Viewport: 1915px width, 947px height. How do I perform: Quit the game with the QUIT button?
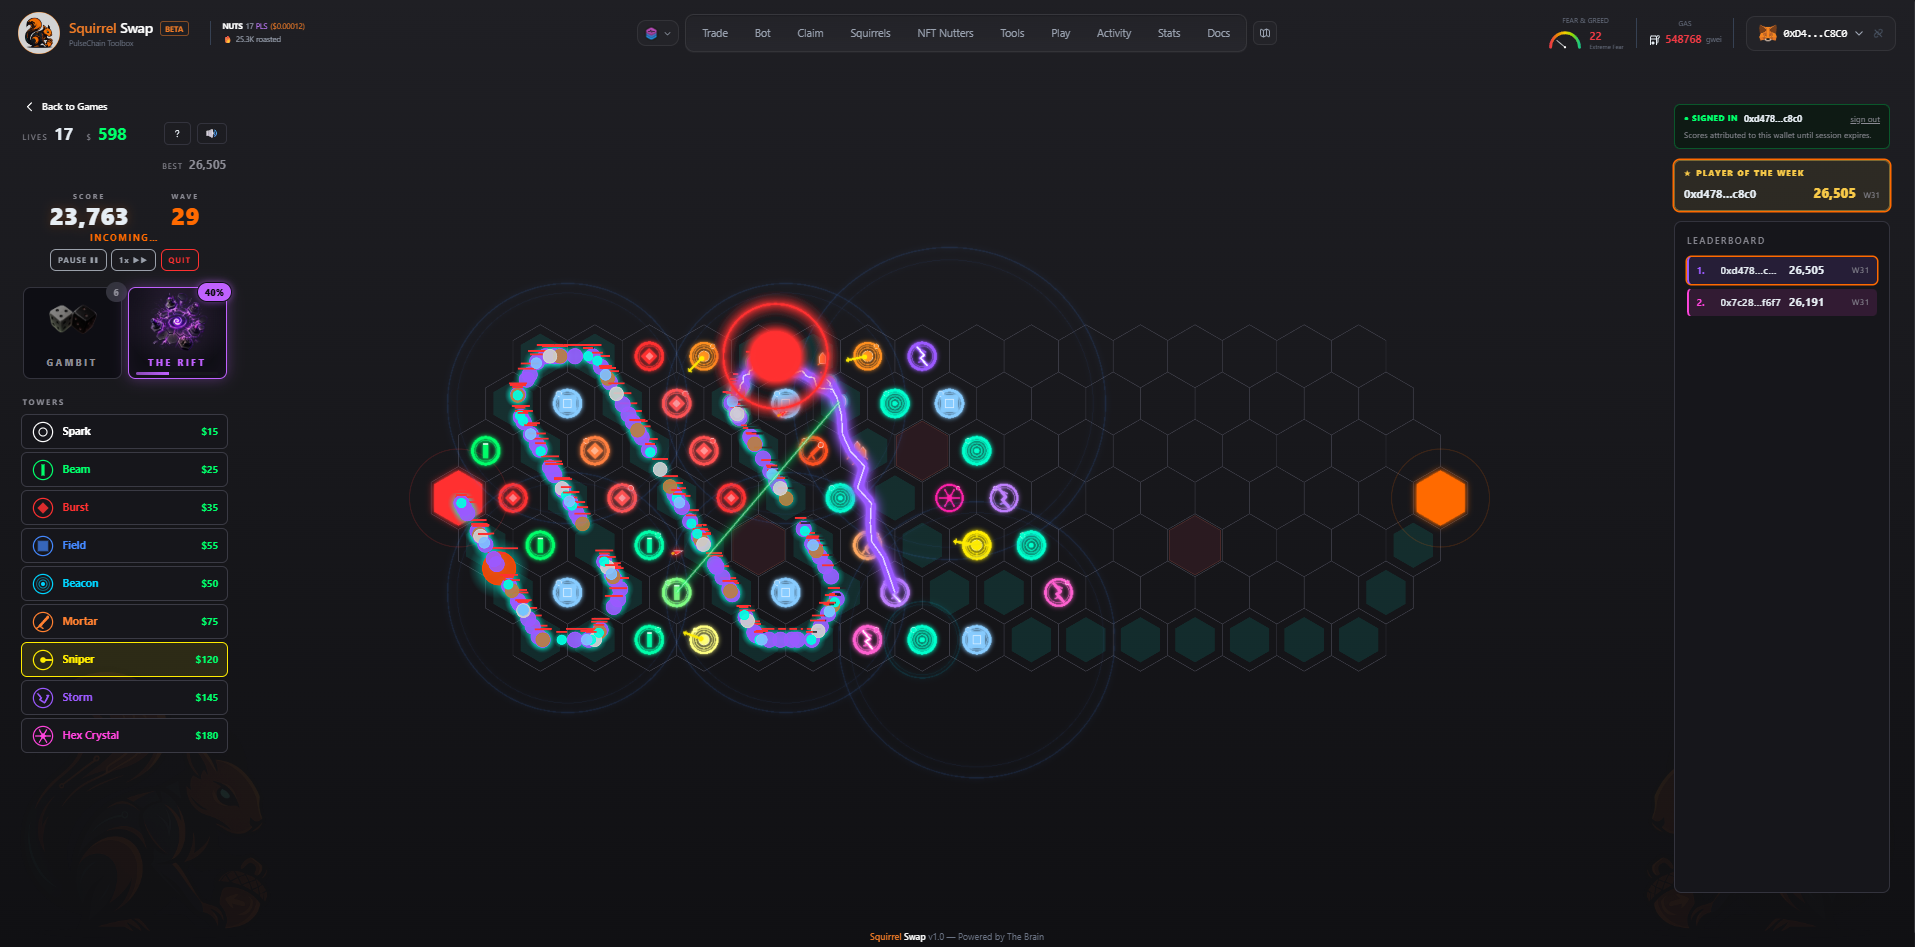tap(180, 260)
